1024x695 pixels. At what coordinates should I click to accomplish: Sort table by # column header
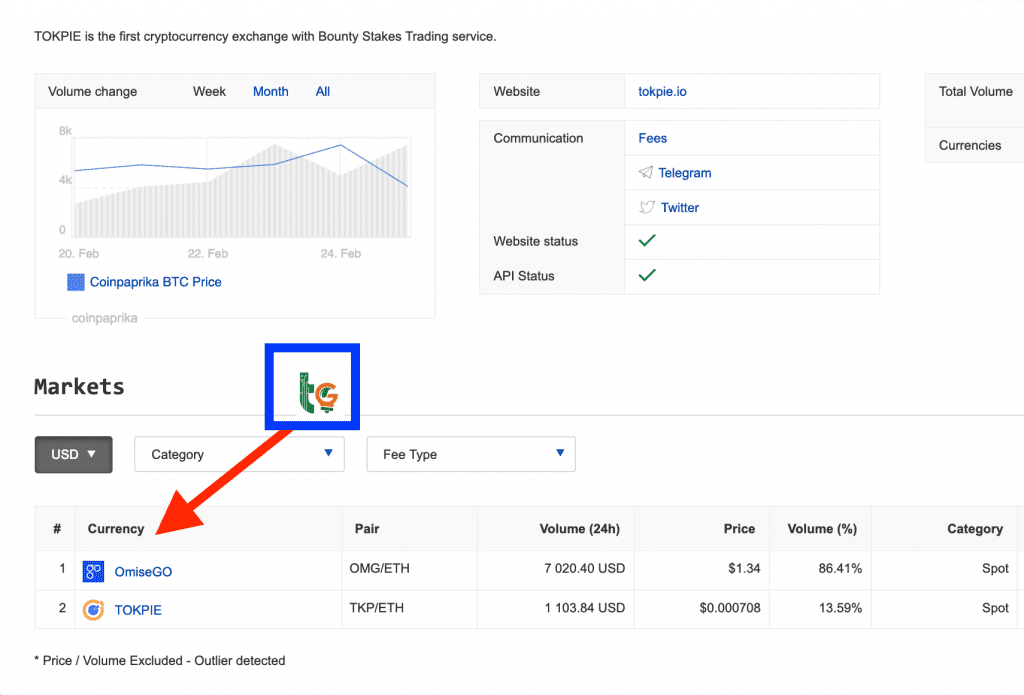(x=57, y=528)
